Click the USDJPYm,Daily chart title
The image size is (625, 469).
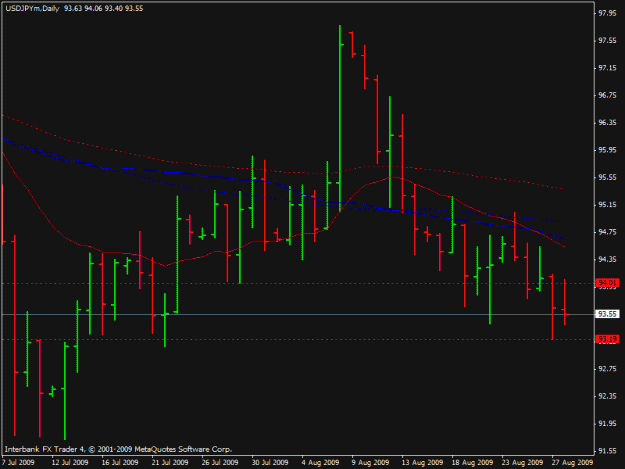[x=32, y=8]
